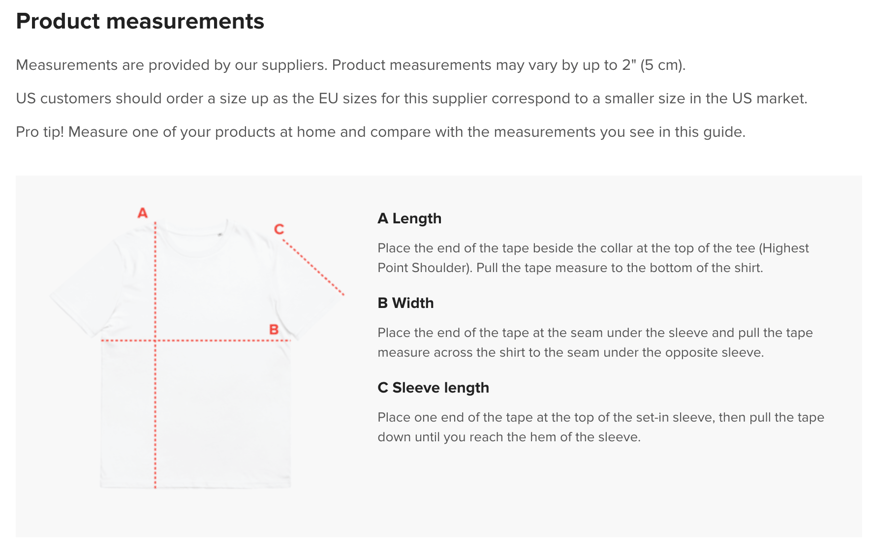Click the A Length heading
The width and height of the screenshot is (870, 550).
click(409, 218)
